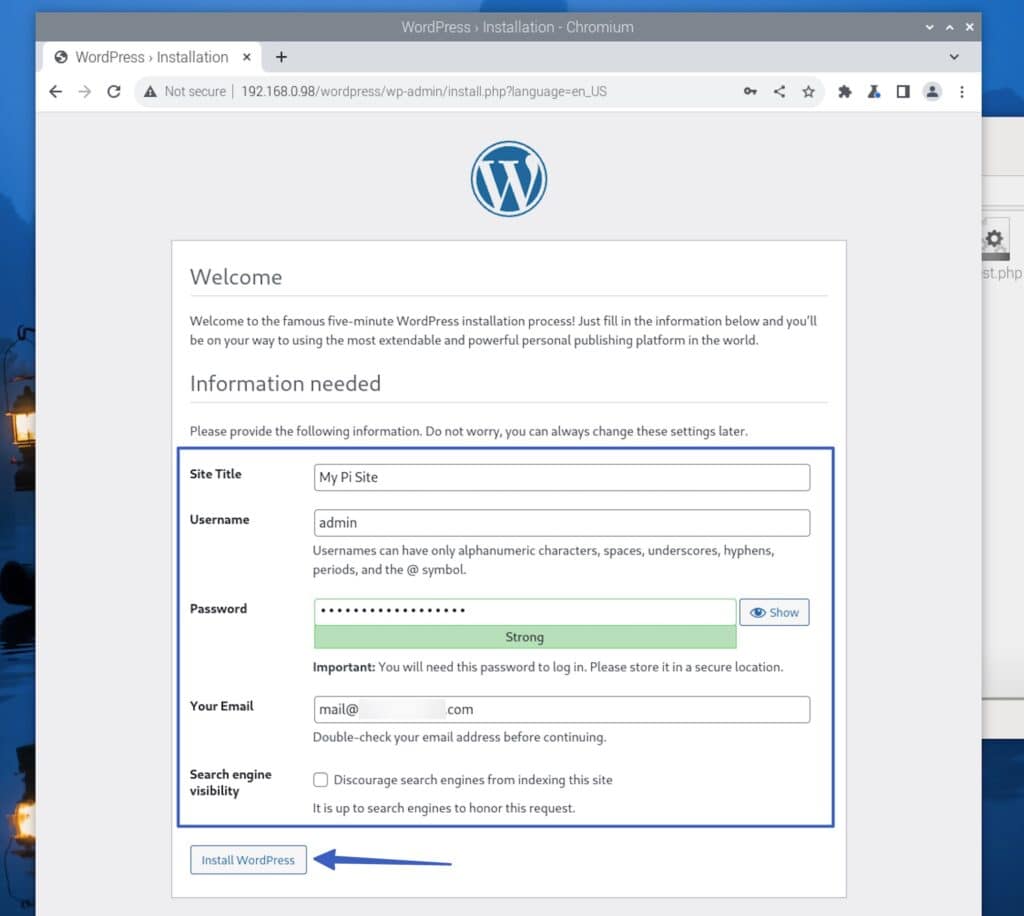The width and height of the screenshot is (1024, 916).
Task: Click the Strong password strength indicator
Action: click(x=525, y=637)
